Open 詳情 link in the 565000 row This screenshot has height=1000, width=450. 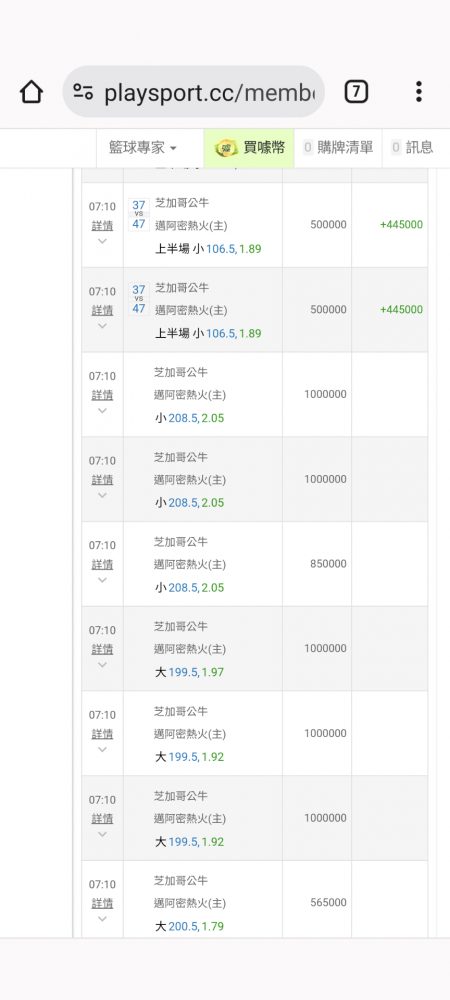(x=102, y=903)
